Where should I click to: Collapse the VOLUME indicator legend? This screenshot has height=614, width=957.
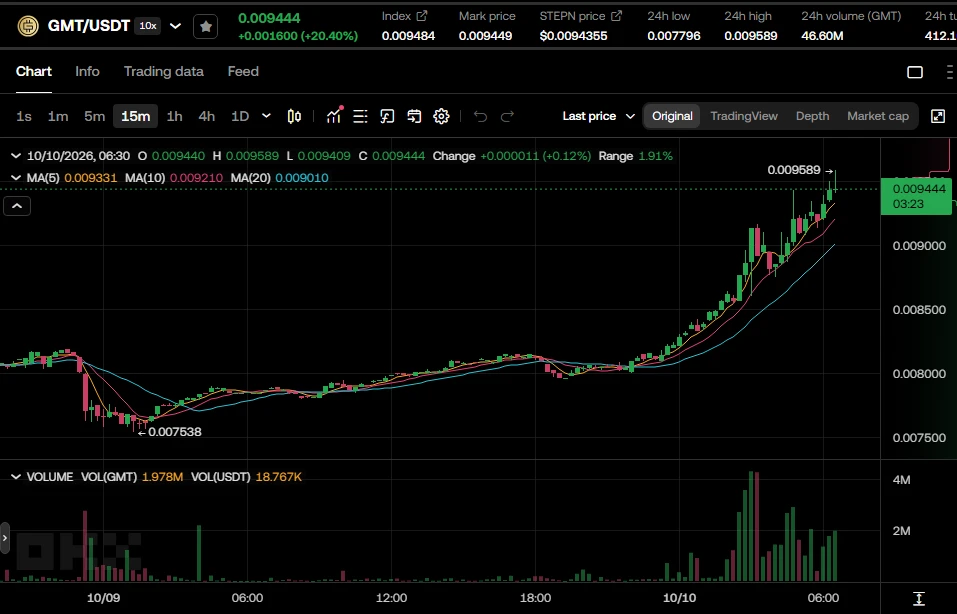click(x=16, y=477)
